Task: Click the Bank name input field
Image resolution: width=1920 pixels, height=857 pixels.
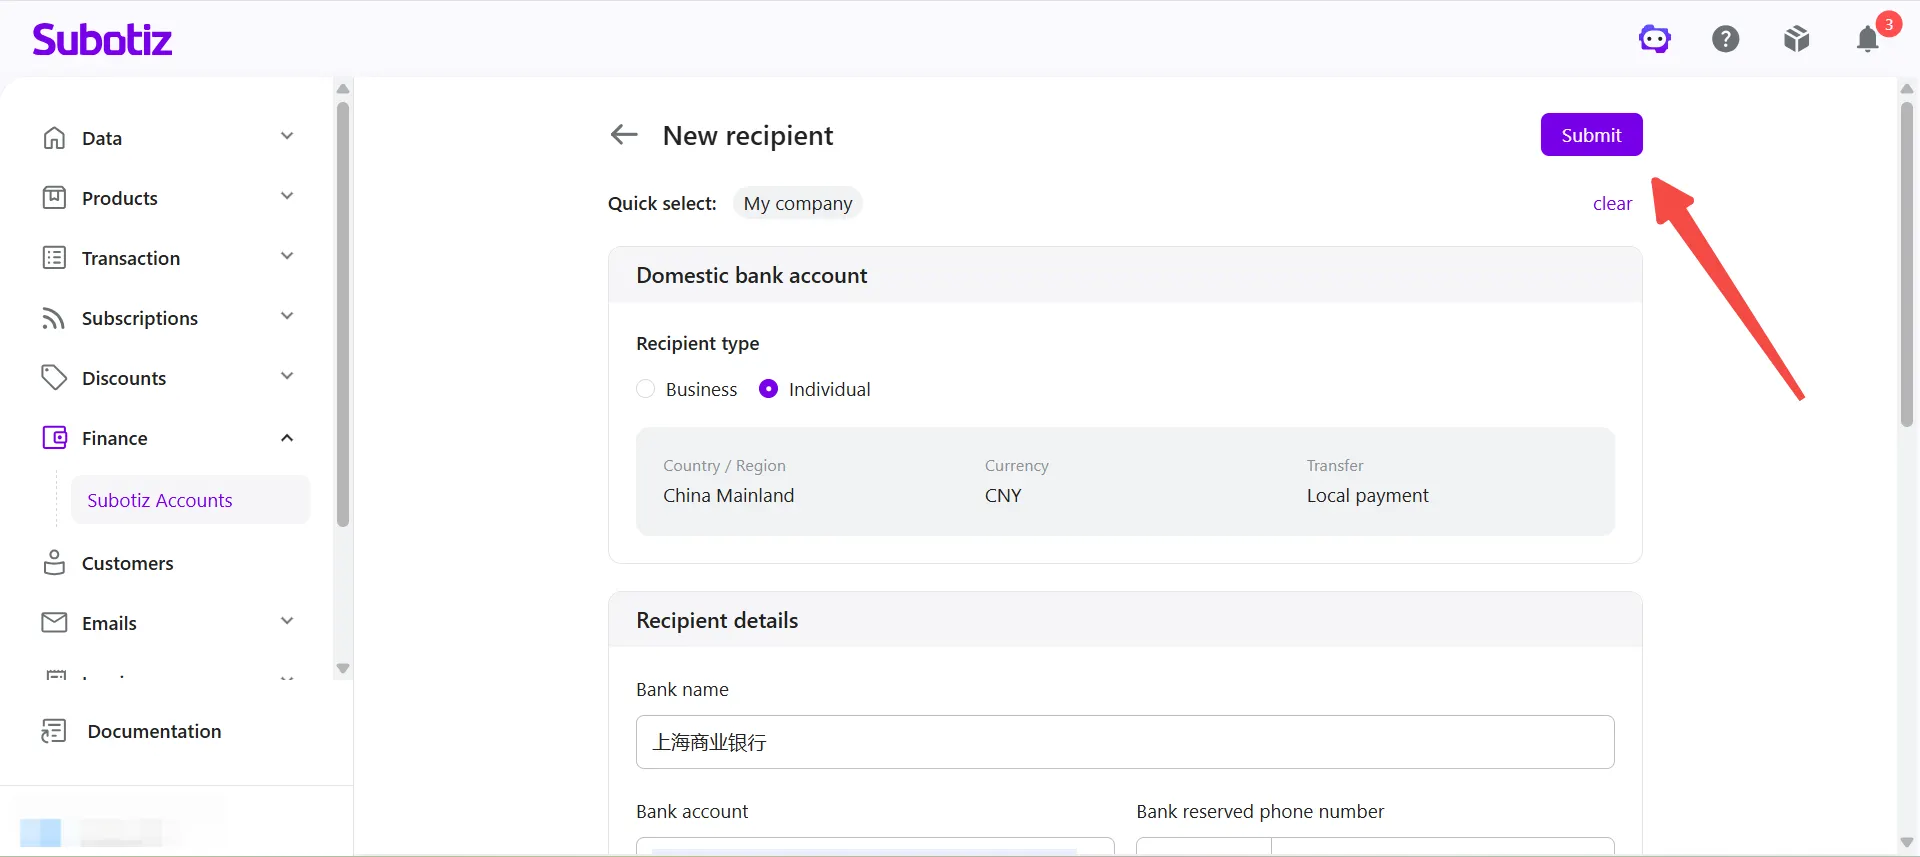Action: (1125, 742)
